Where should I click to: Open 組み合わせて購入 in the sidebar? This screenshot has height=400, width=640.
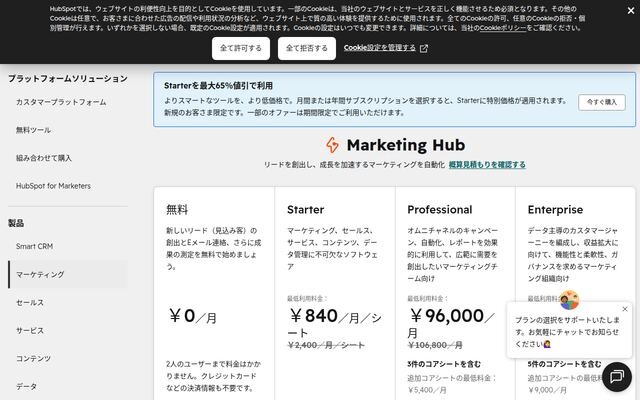coord(44,158)
